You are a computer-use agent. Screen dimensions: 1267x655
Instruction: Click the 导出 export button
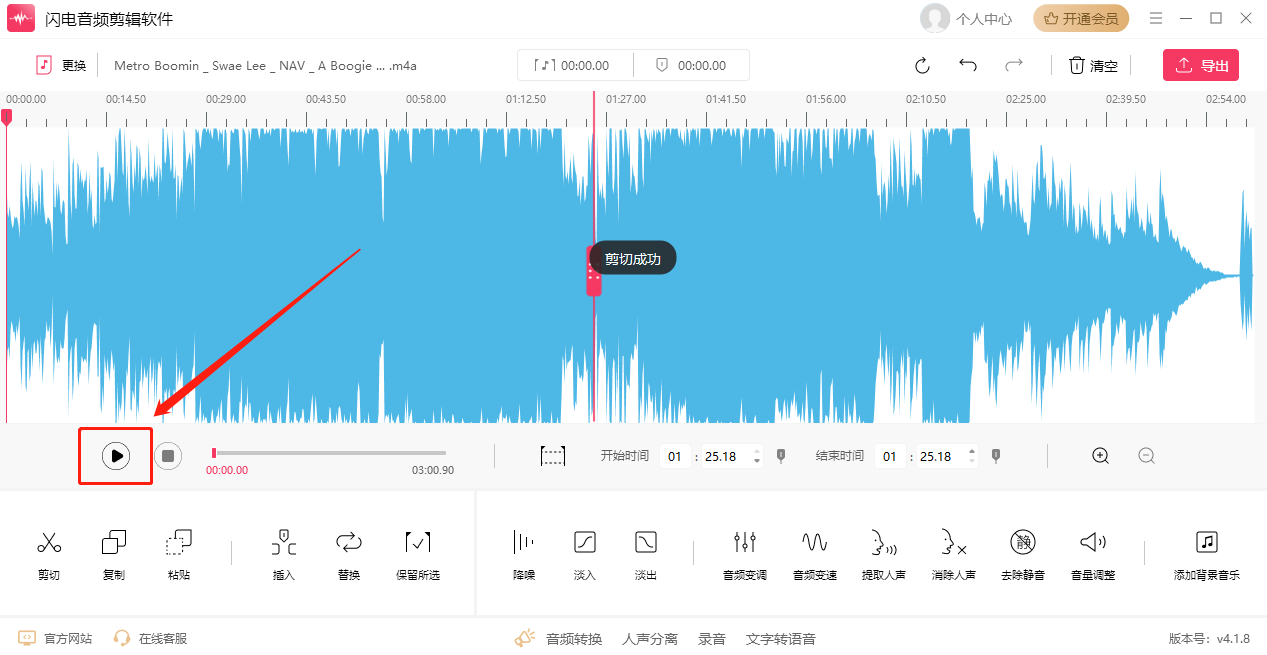(x=1201, y=66)
